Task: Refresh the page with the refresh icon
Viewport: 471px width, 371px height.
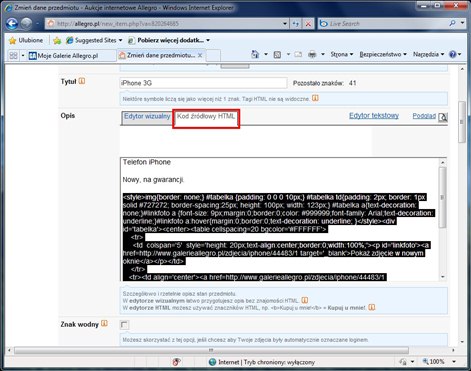Action: tap(296, 24)
